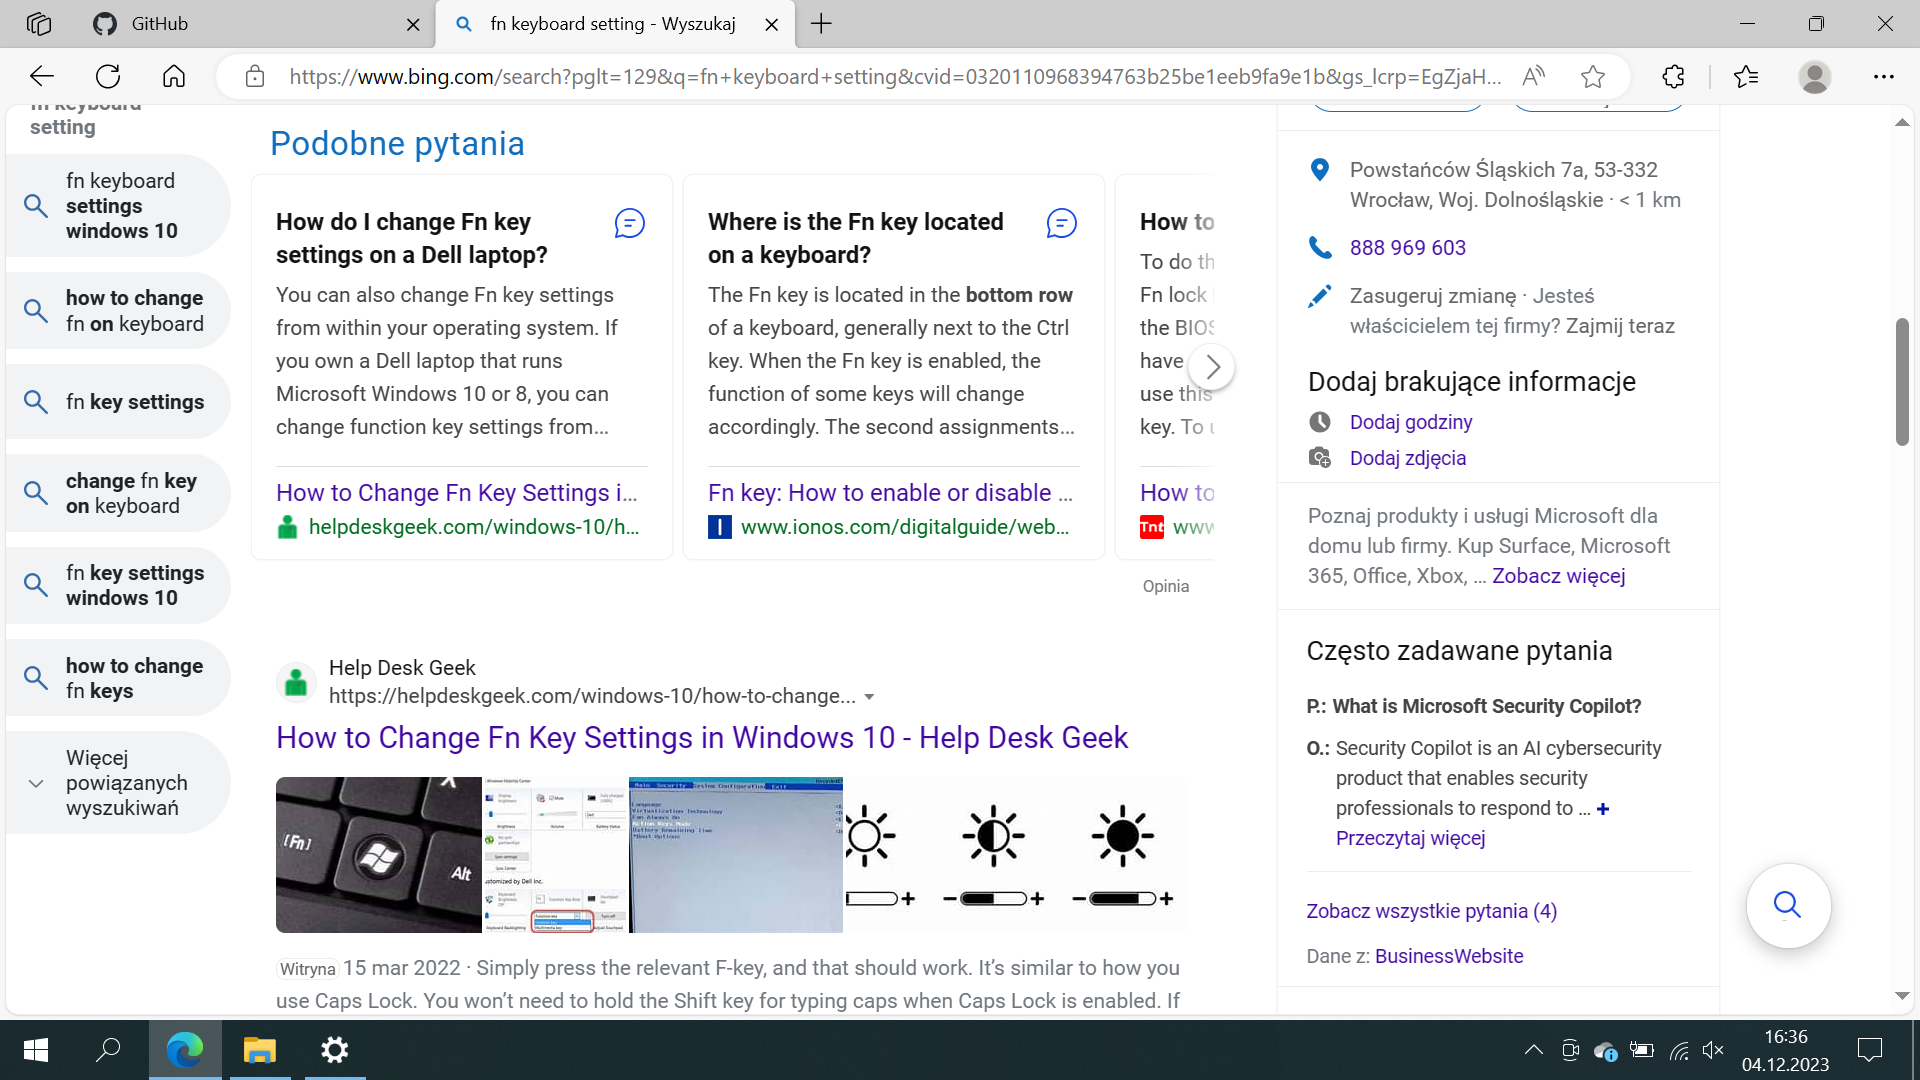Open the Extensions puzzle icon

(x=1673, y=77)
